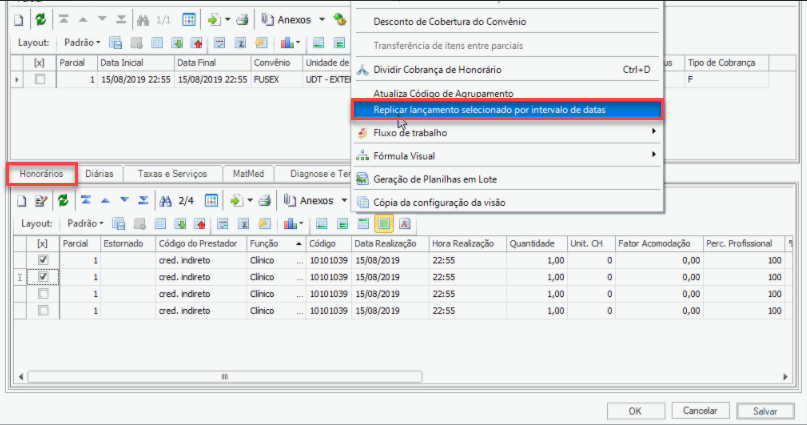Sort by Data Realização column header

(390, 244)
